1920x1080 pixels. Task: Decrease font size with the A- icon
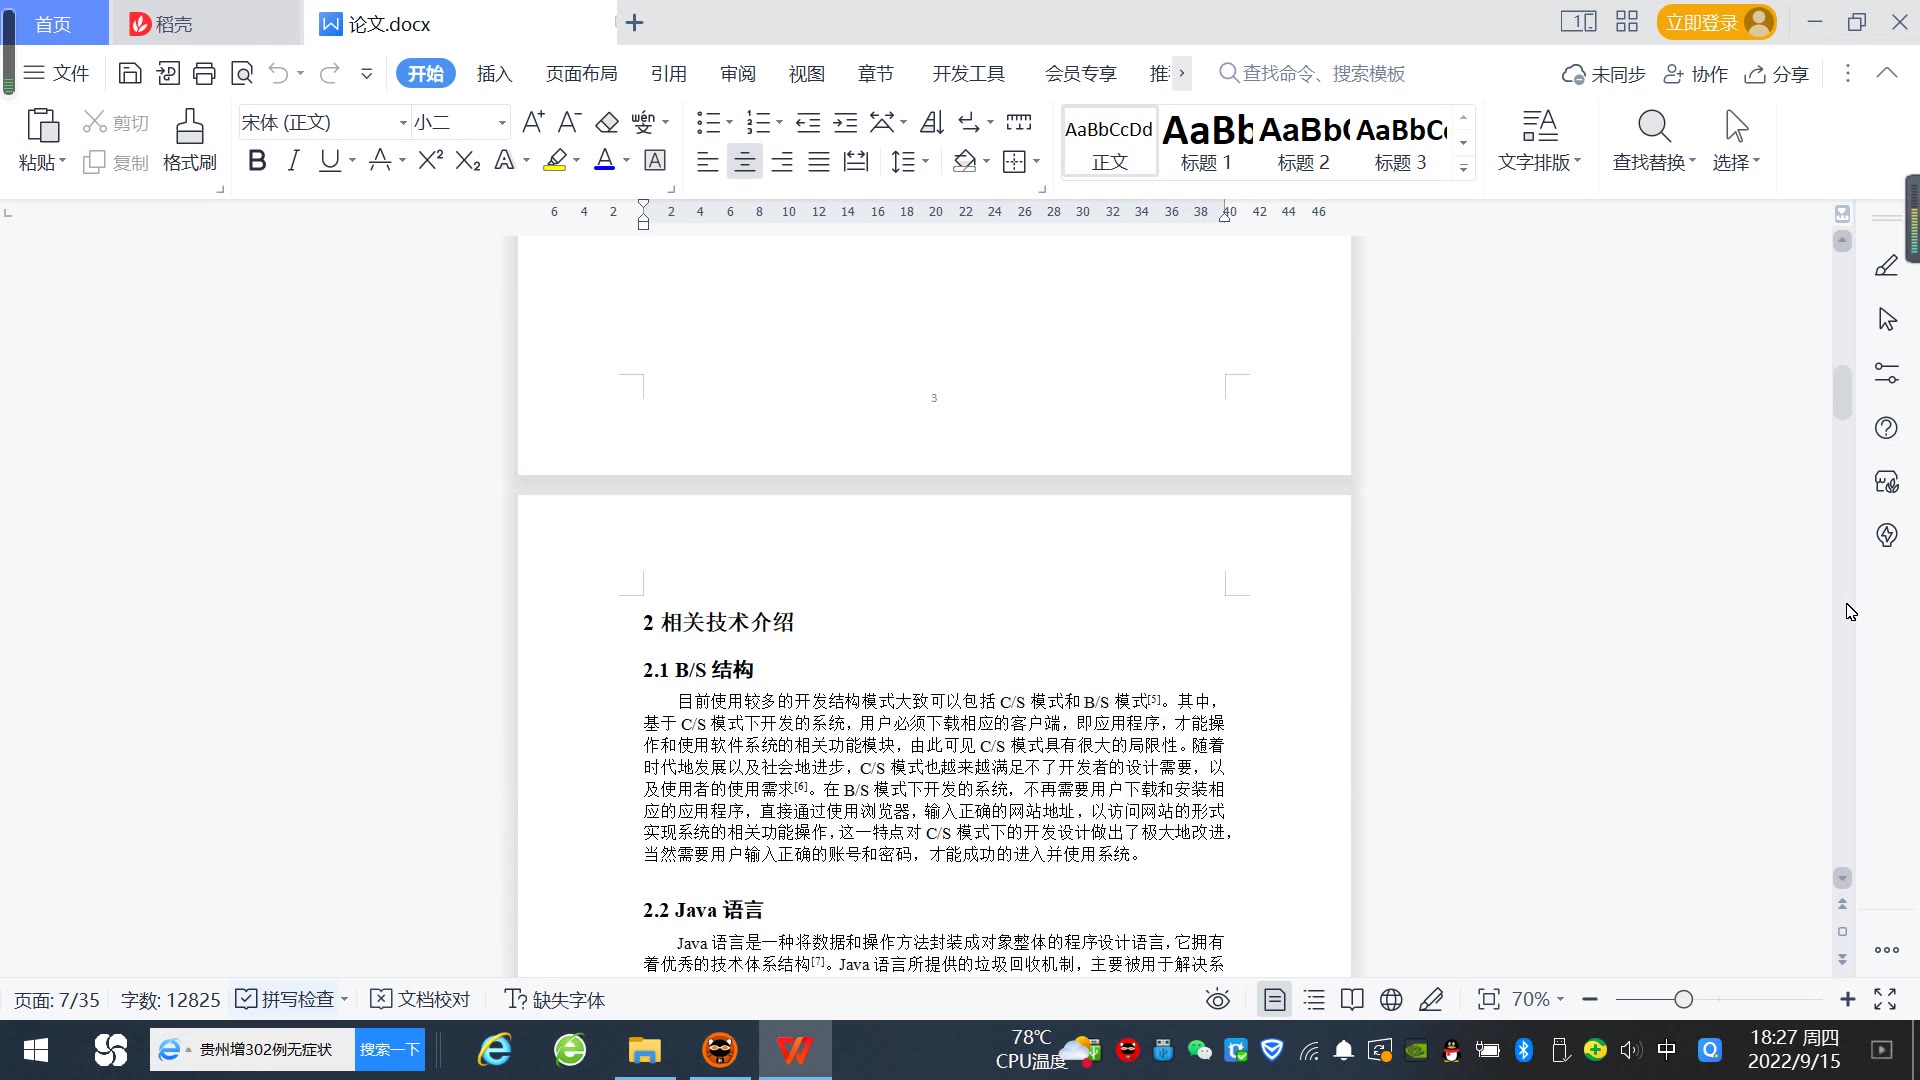click(569, 123)
